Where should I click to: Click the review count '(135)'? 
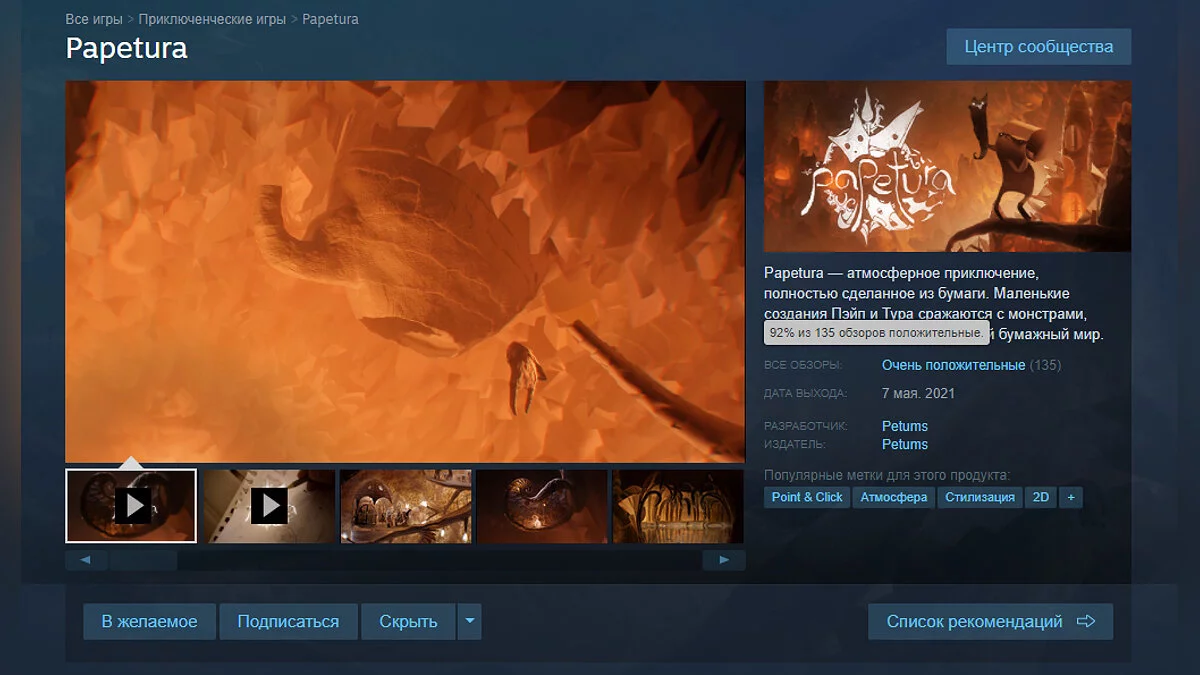tap(1045, 365)
